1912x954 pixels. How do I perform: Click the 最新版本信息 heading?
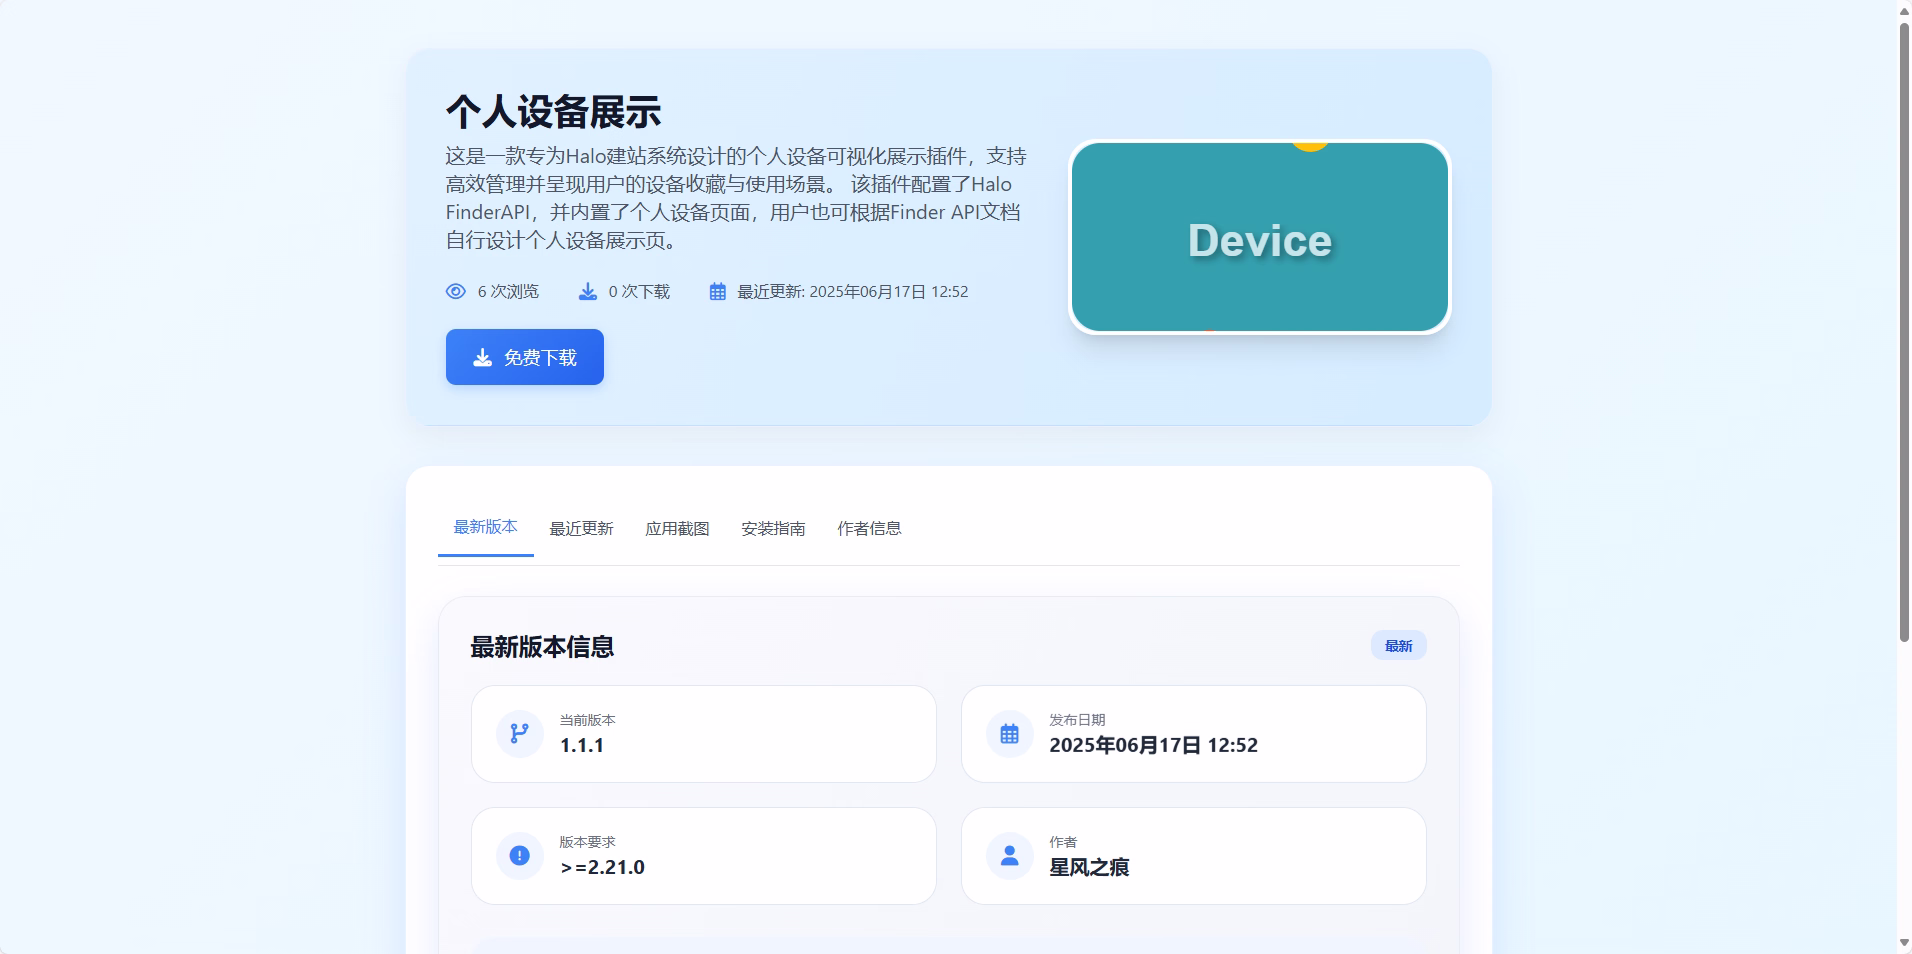click(542, 647)
